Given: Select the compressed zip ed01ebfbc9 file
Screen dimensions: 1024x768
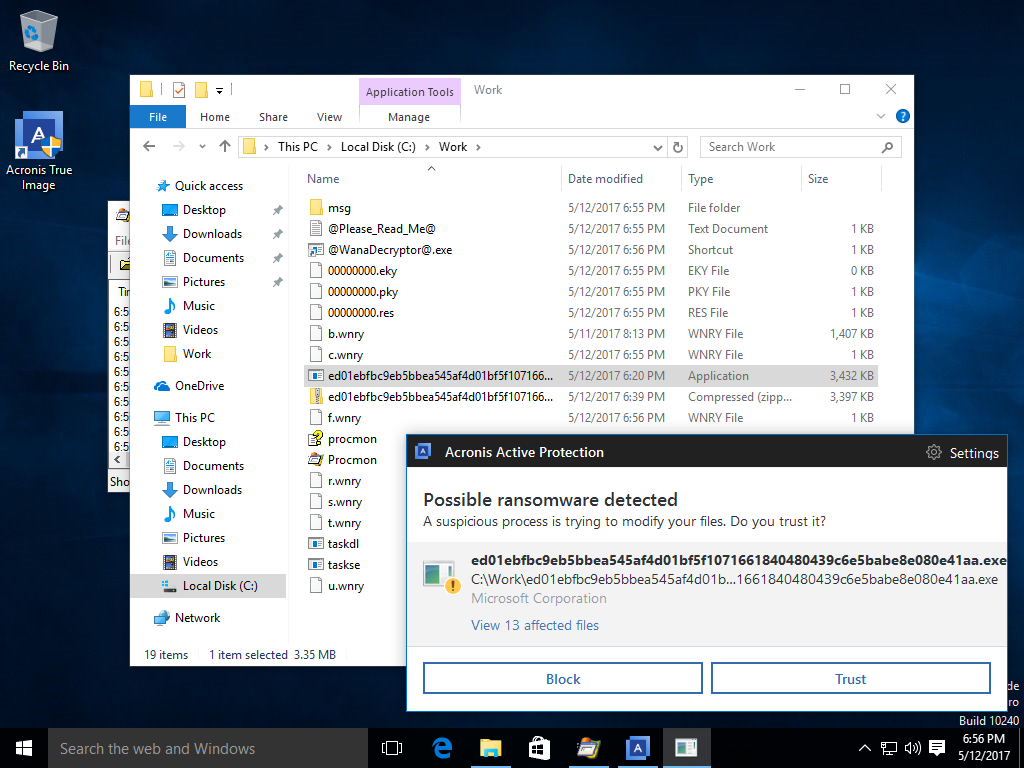Looking at the screenshot, I should [591, 396].
